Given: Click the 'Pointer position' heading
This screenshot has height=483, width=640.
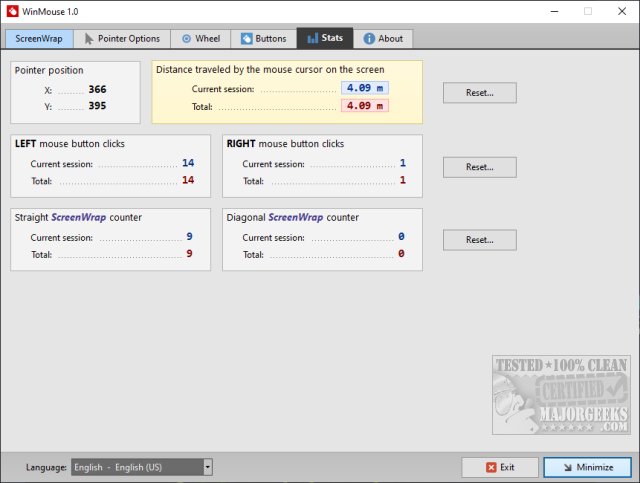Looking at the screenshot, I should click(x=49, y=70).
